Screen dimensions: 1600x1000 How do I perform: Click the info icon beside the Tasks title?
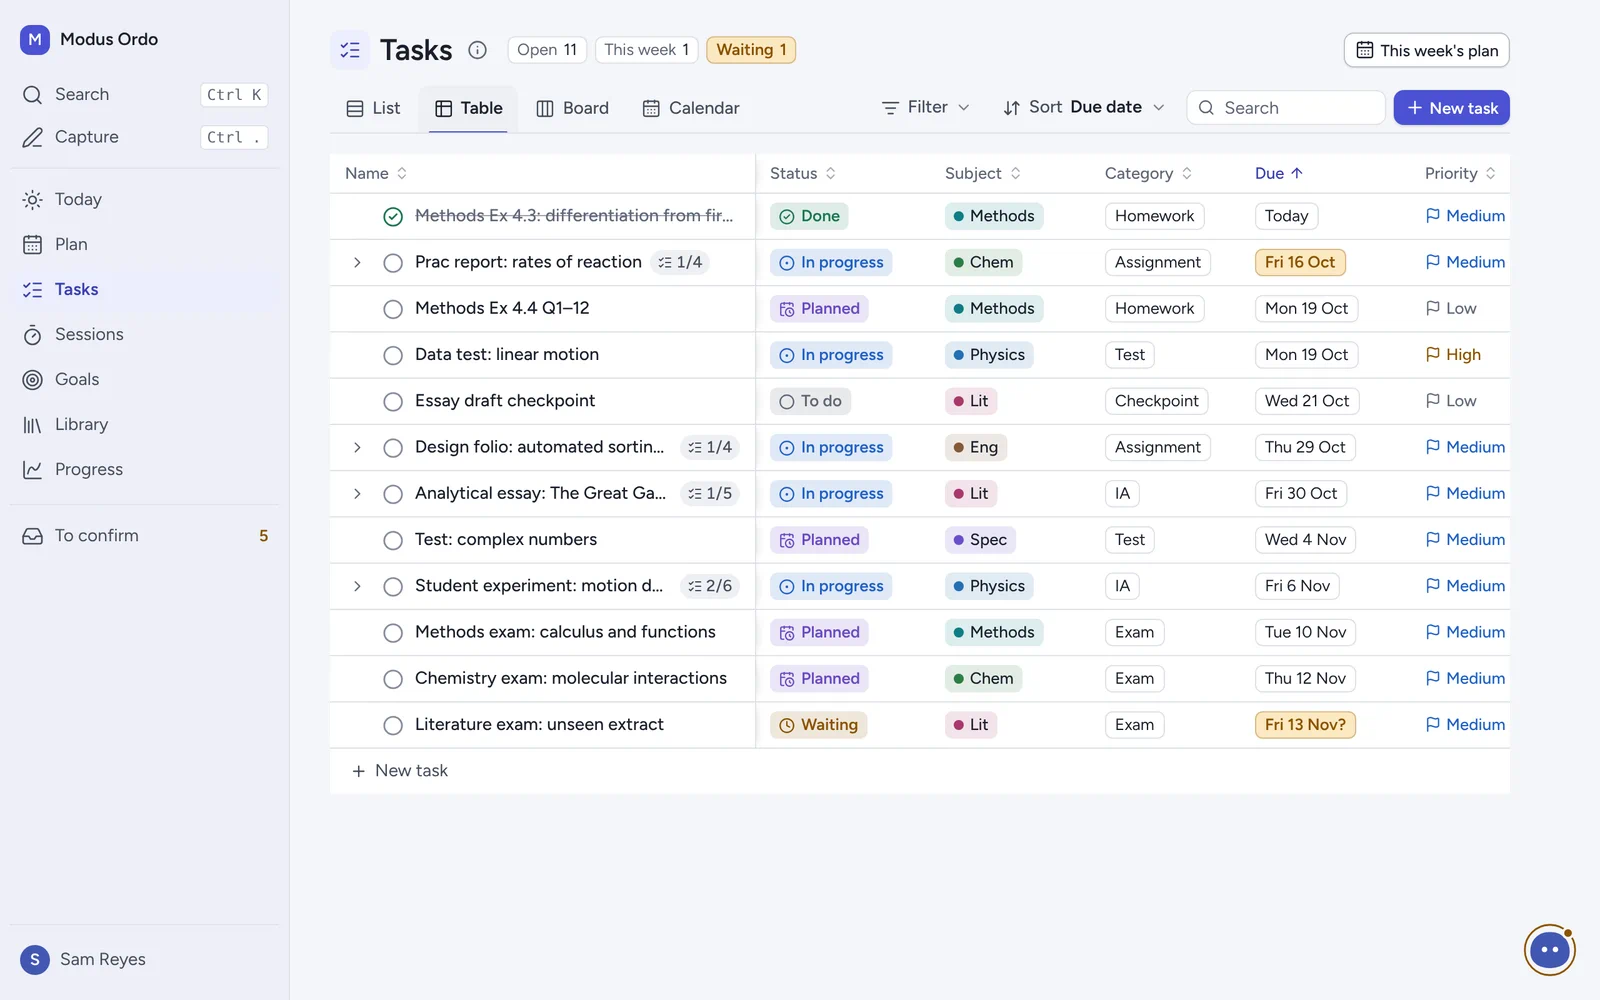click(x=478, y=50)
